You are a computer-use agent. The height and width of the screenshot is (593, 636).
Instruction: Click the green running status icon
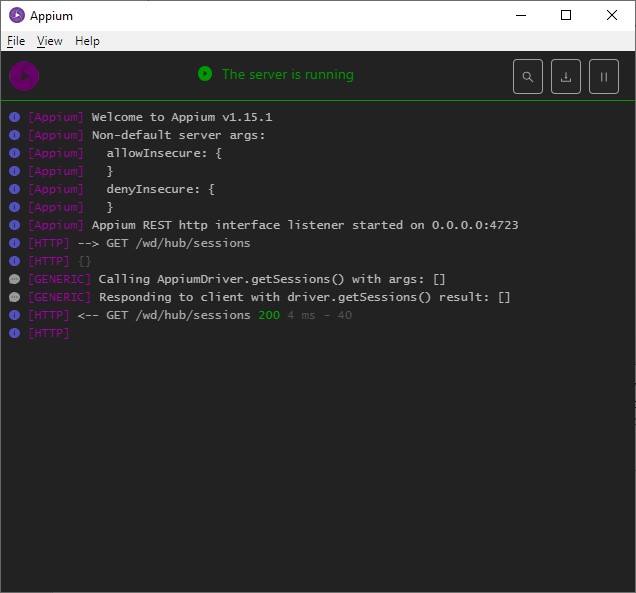tap(205, 74)
